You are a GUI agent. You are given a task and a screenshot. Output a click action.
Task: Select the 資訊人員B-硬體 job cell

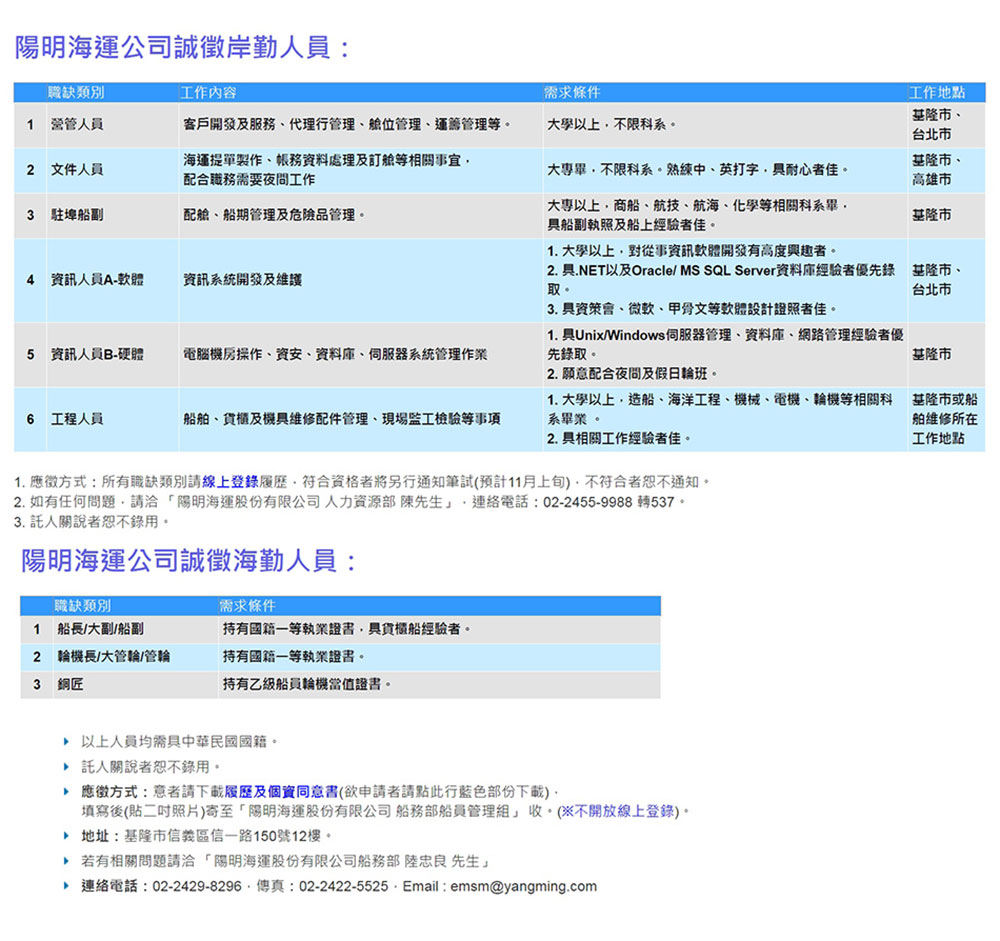tap(112, 354)
